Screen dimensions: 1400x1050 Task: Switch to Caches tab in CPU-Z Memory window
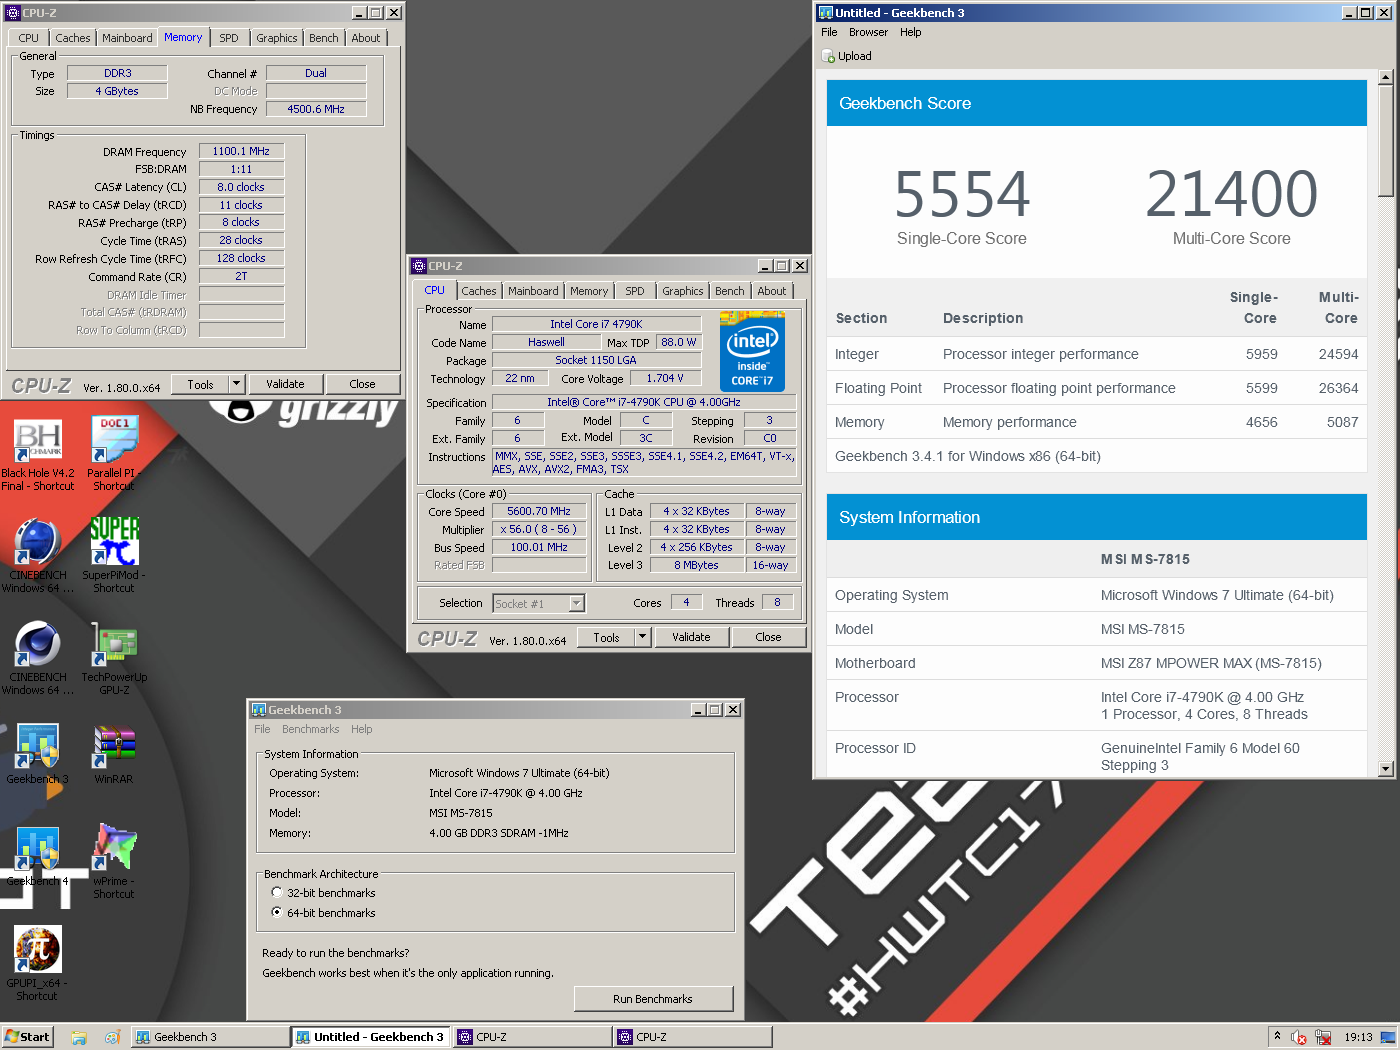pyautogui.click(x=73, y=38)
